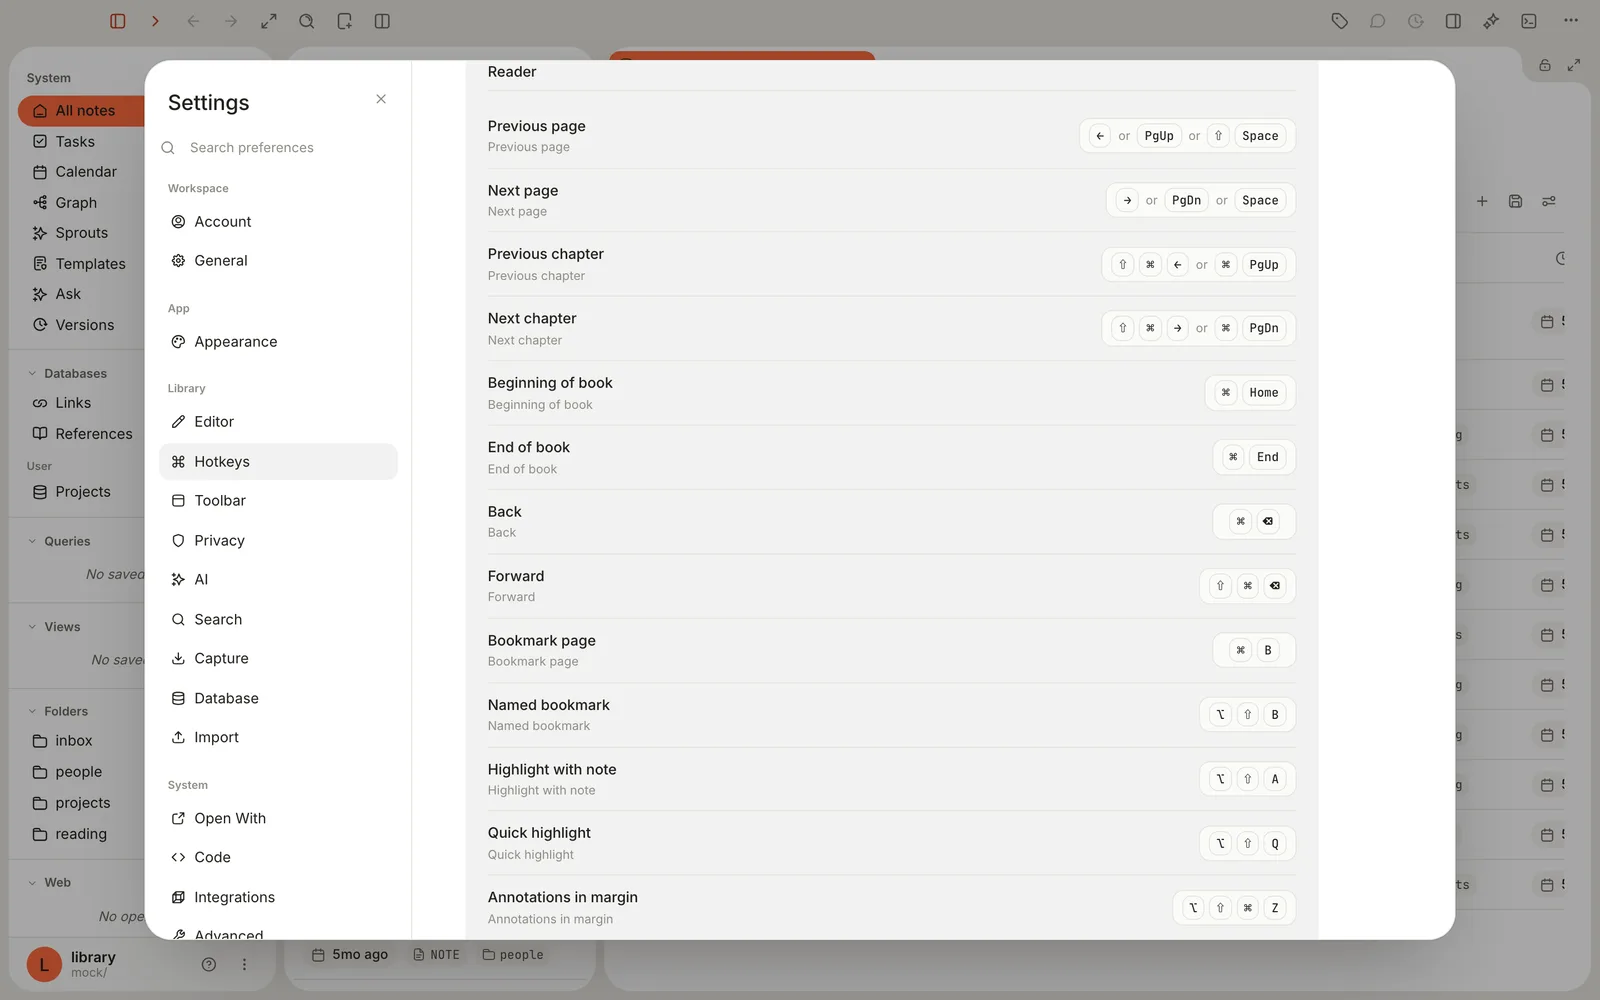Screen dimensions: 1600x1000
Task: Change the Beginning of book shortcut
Action: pyautogui.click(x=1250, y=393)
